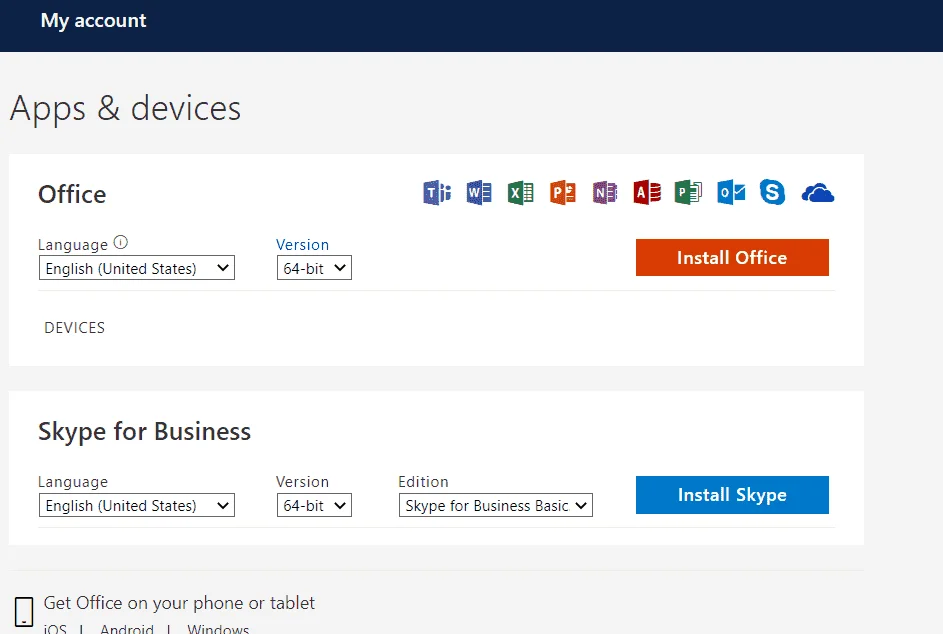943x634 pixels.
Task: Click the My account header title
Action: (93, 21)
